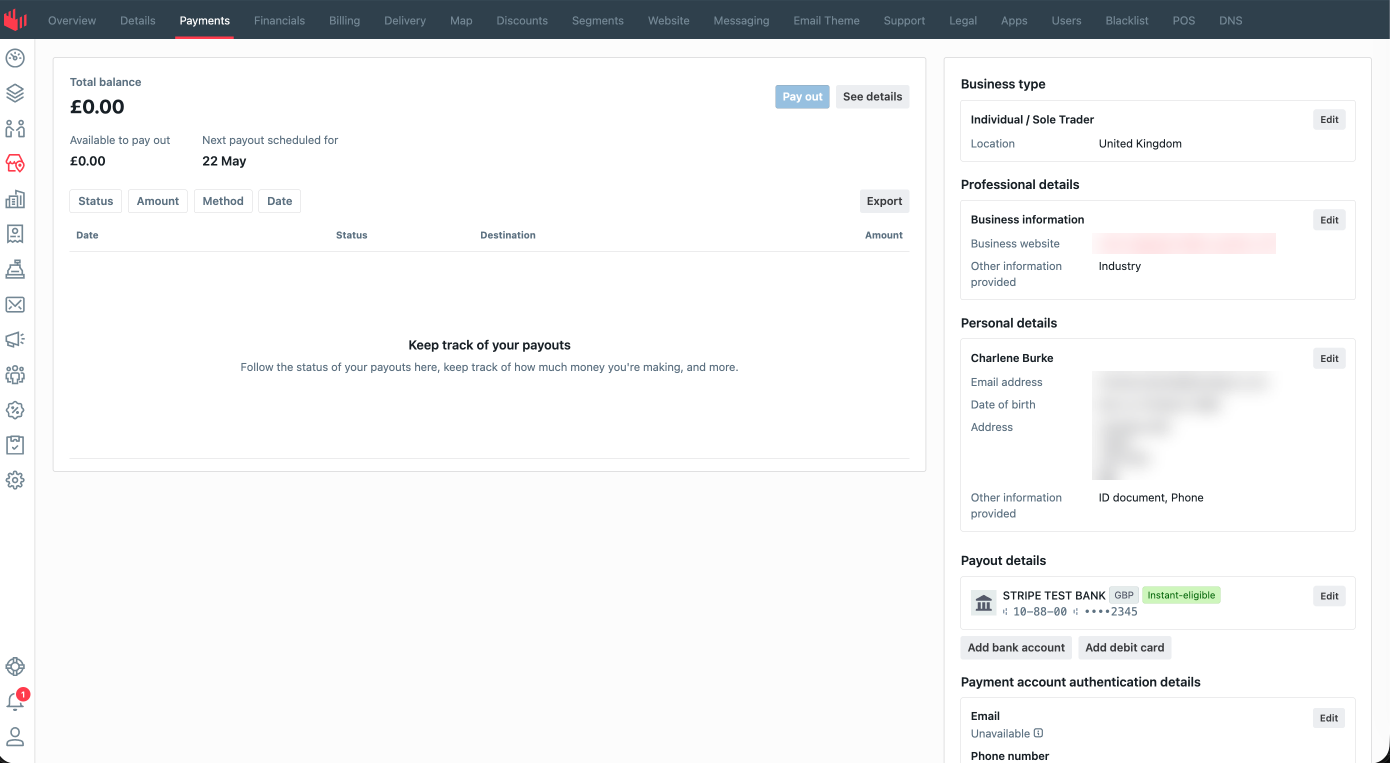Click the Date column header in payouts table
Viewport: 1390px width, 763px height.
pos(87,235)
